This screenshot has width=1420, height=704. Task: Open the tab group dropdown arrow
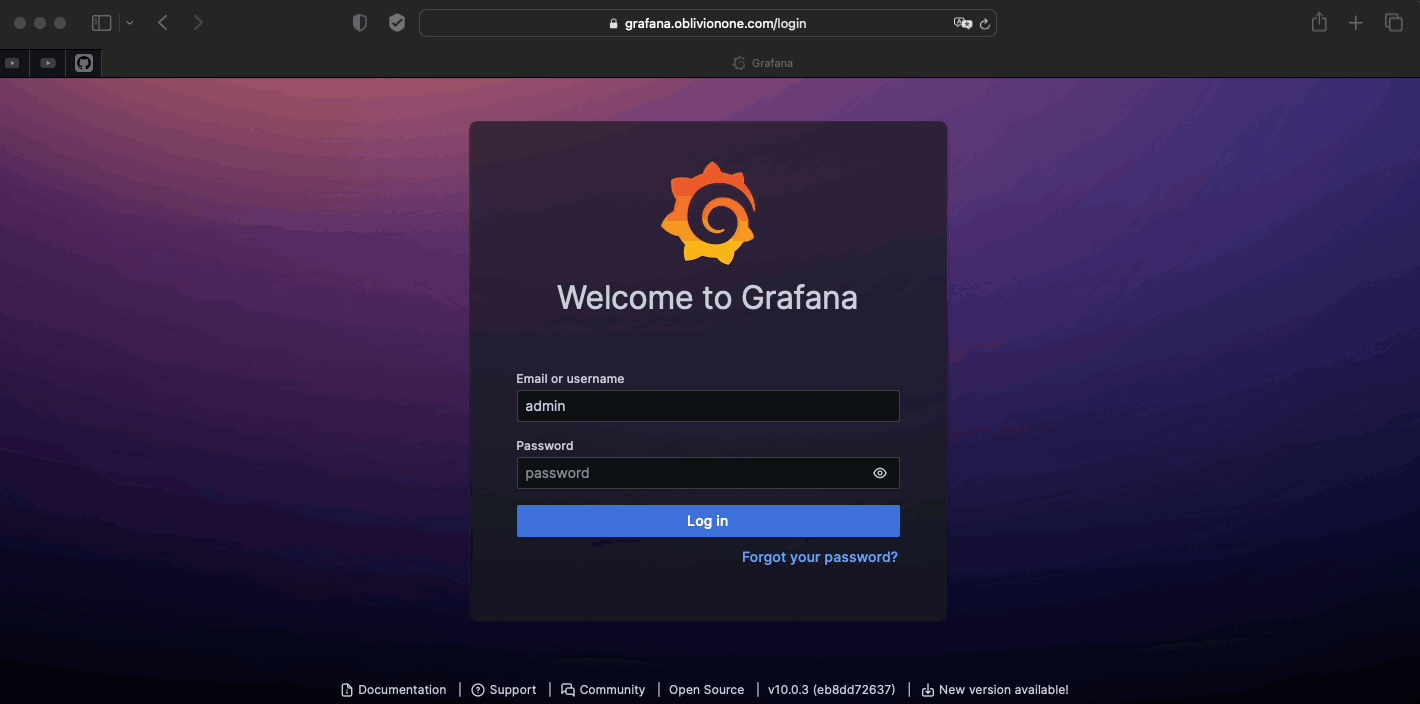click(x=130, y=23)
